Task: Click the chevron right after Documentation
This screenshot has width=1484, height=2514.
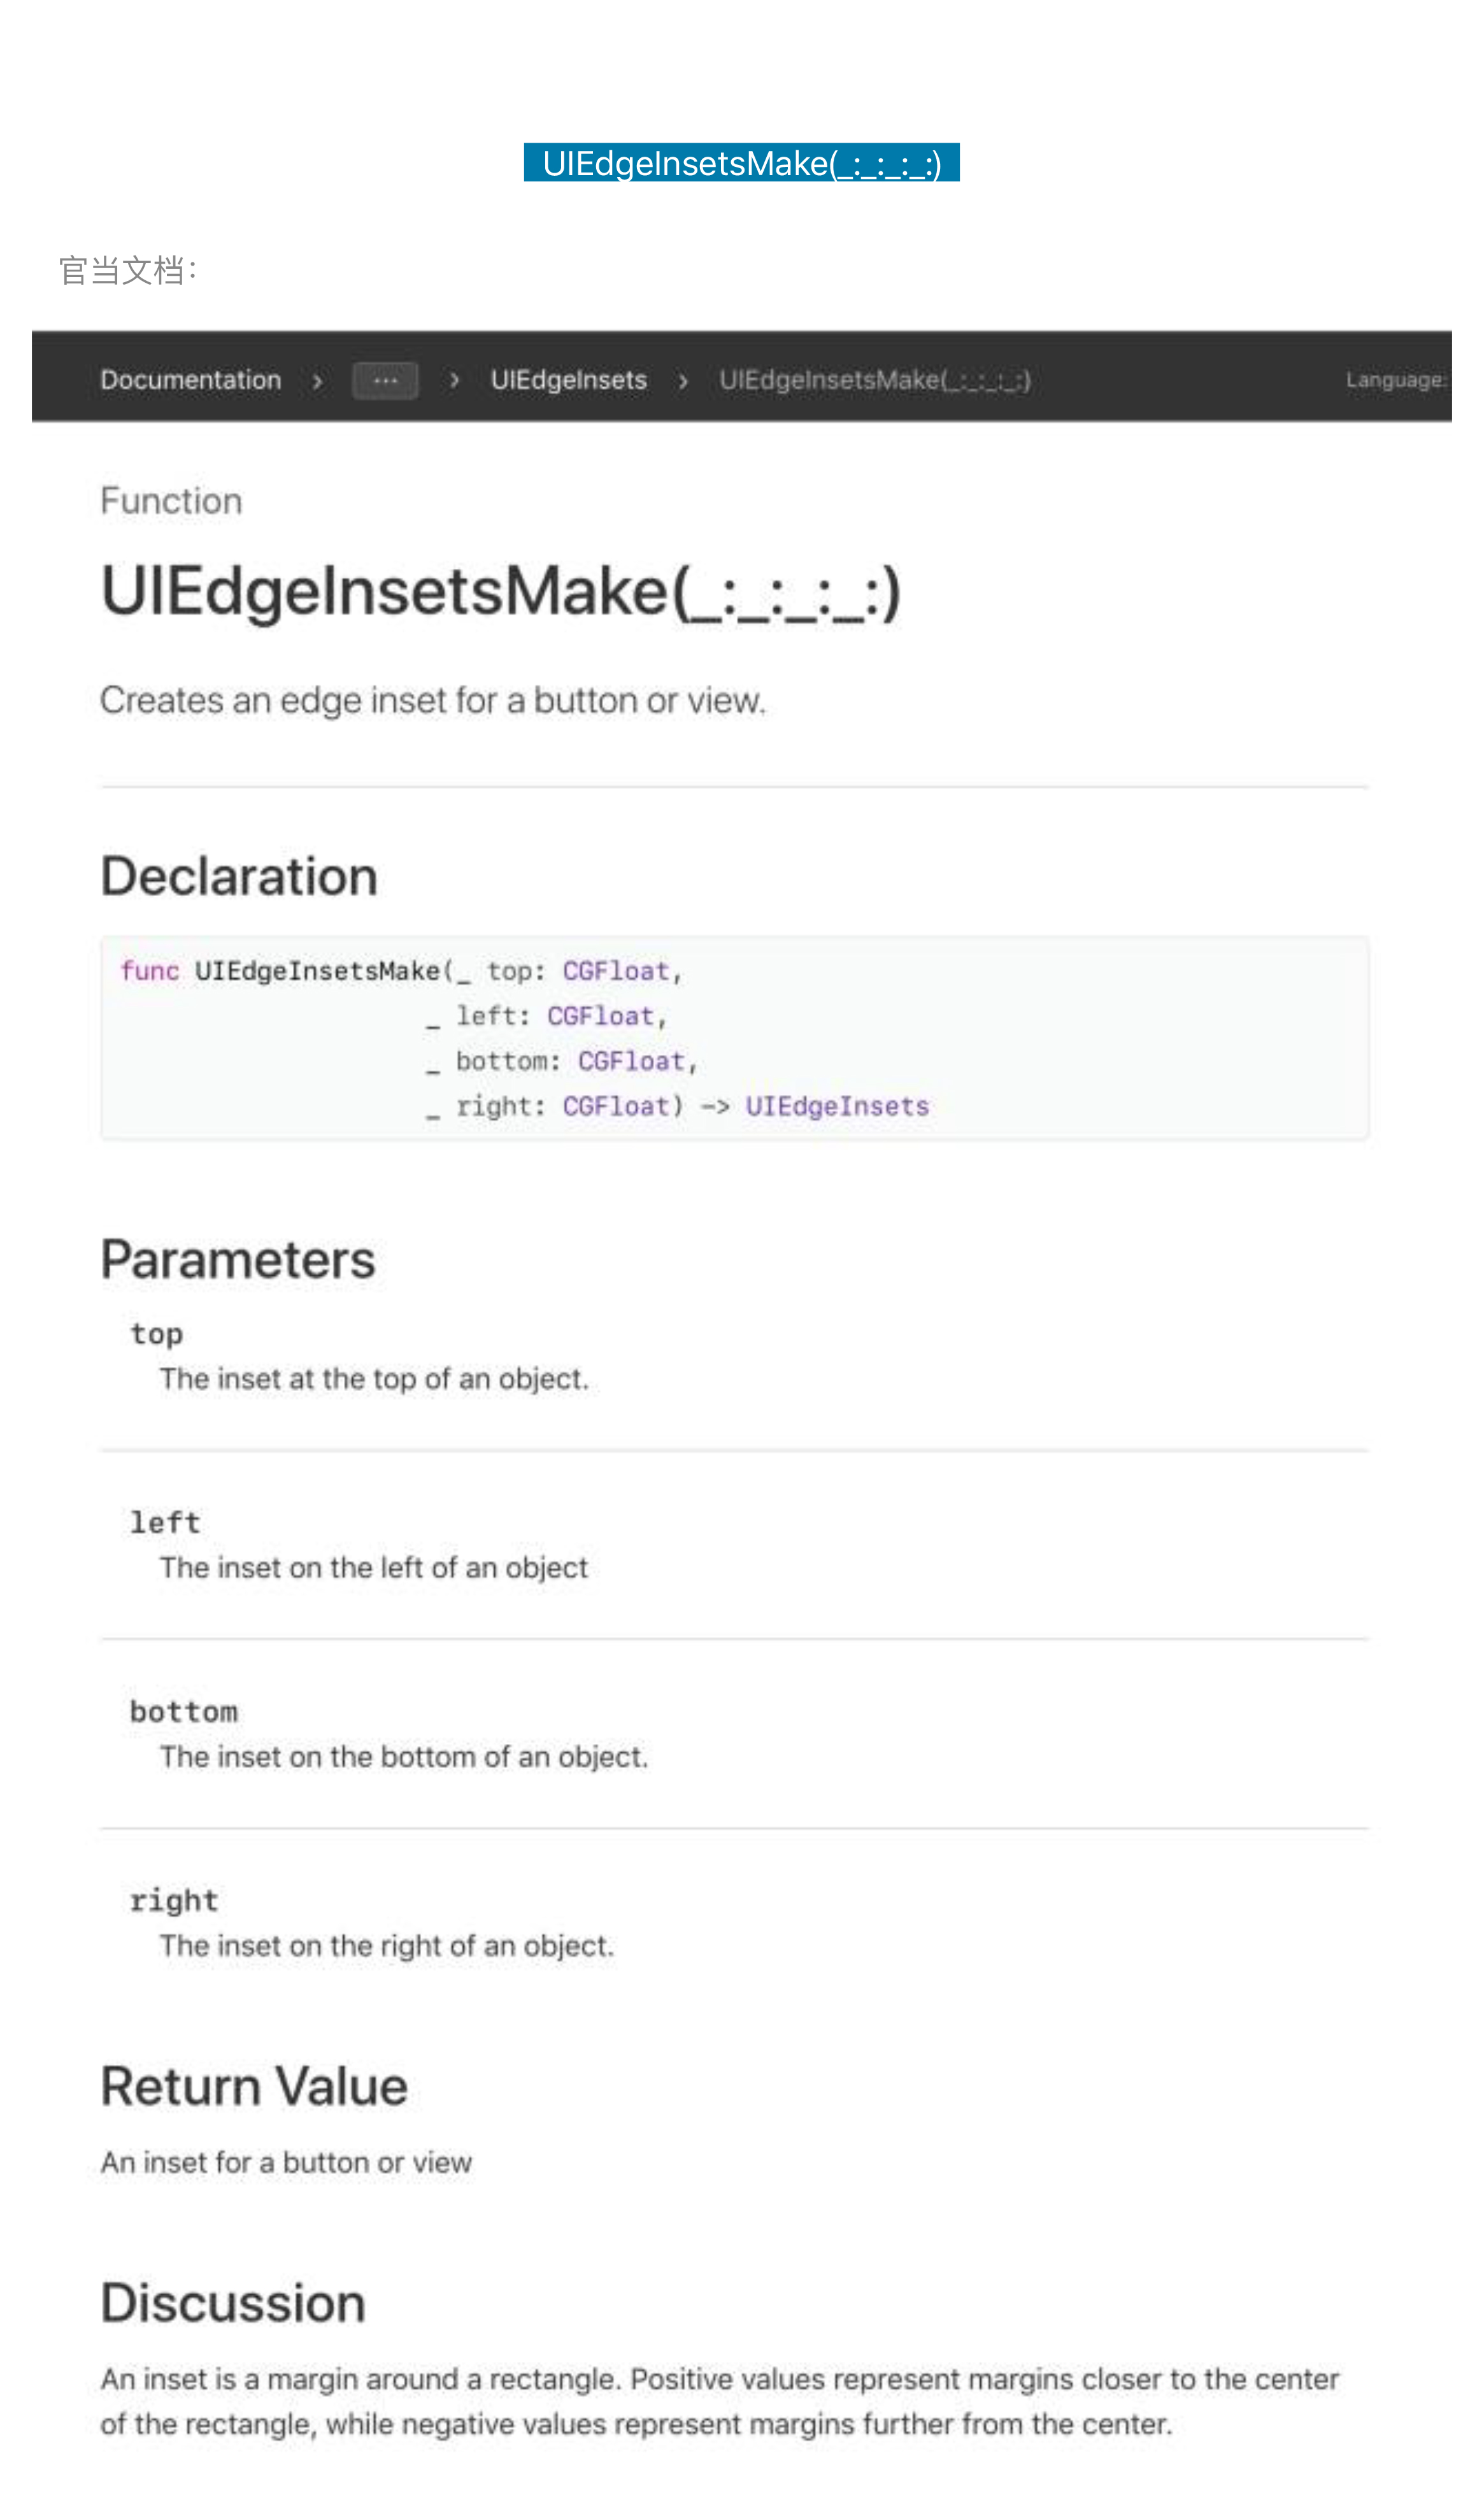Action: (x=317, y=381)
